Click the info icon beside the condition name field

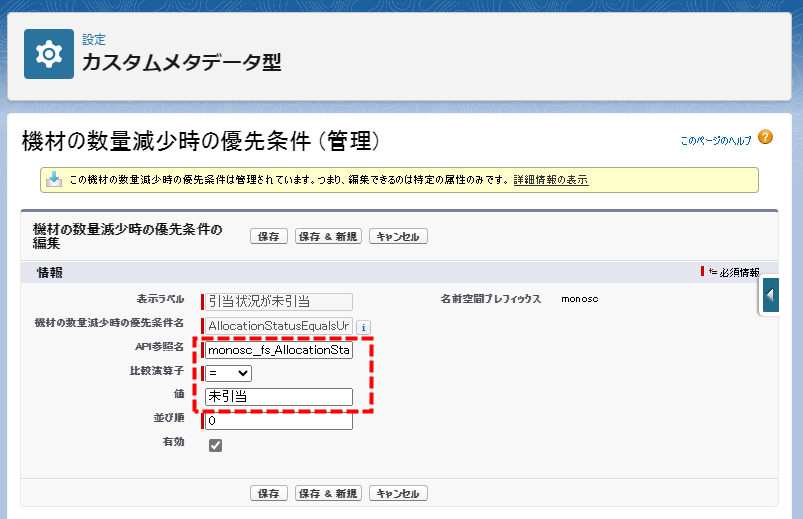(364, 327)
